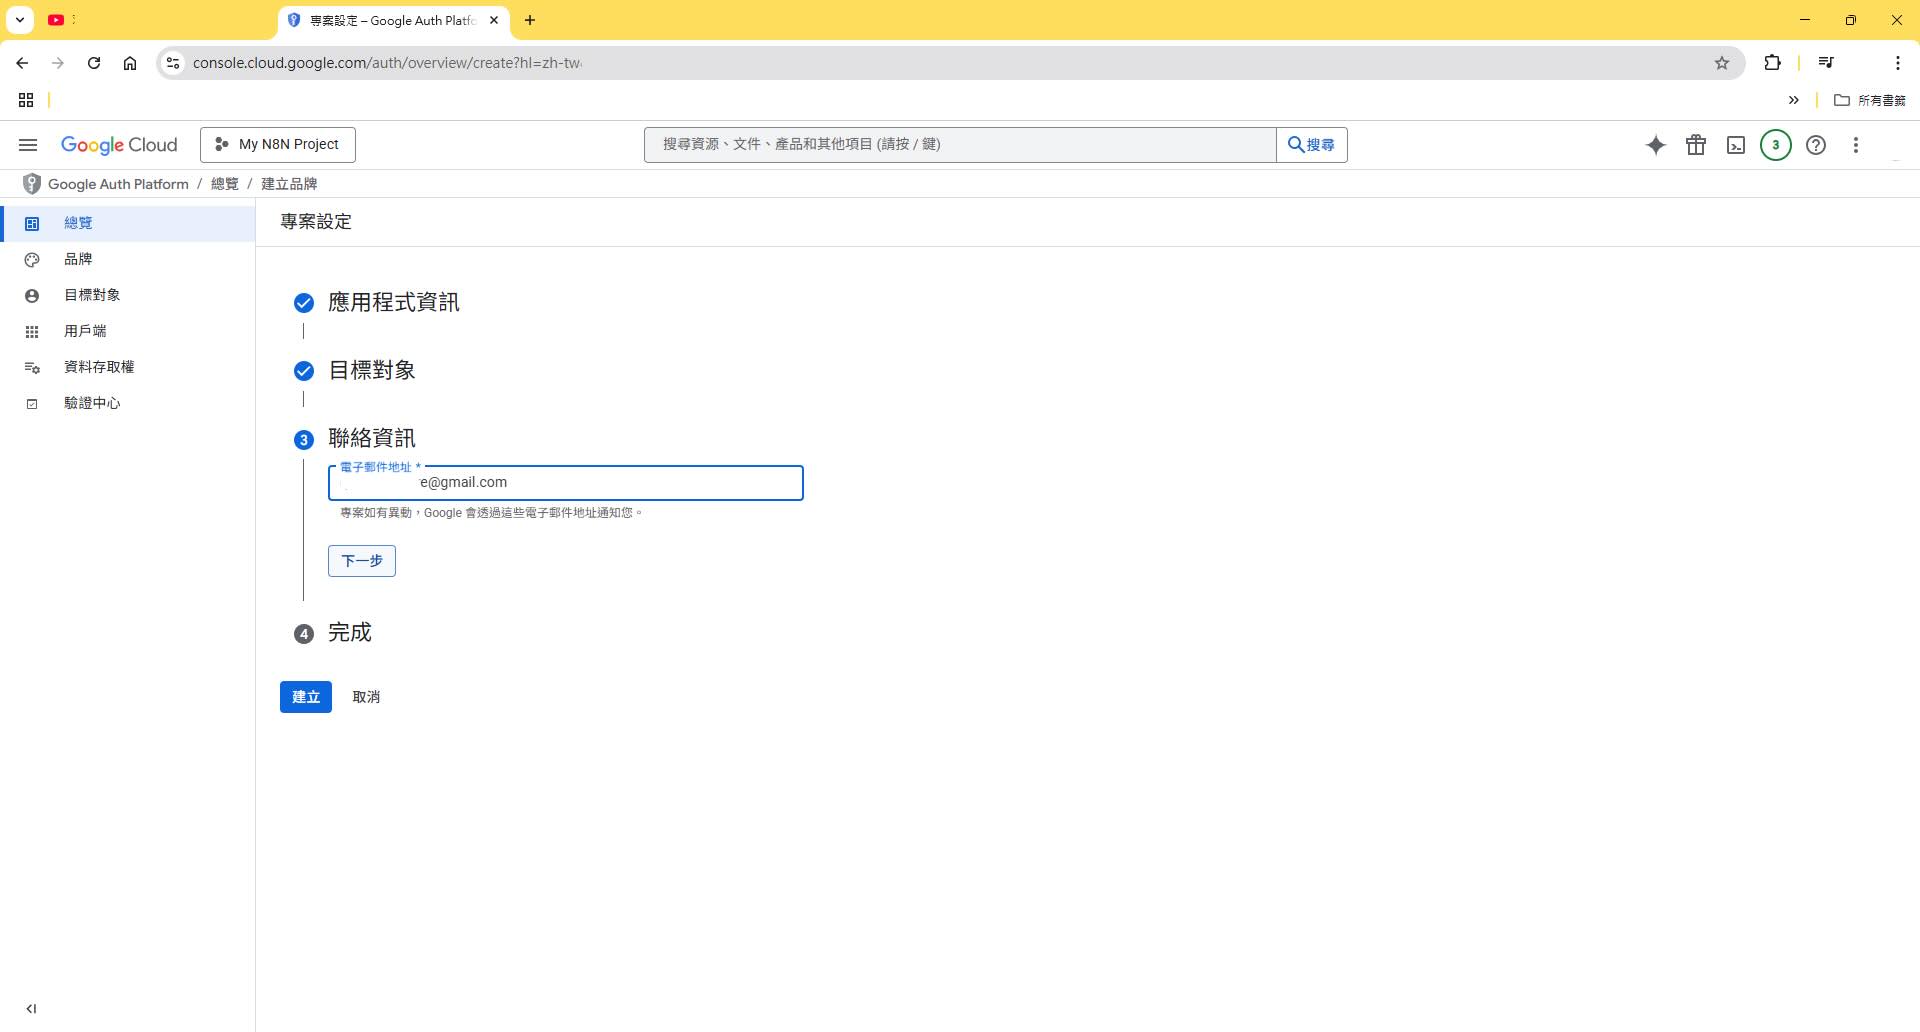Click the completed 應用程式資訊 step check
1920x1032 pixels.
(304, 302)
